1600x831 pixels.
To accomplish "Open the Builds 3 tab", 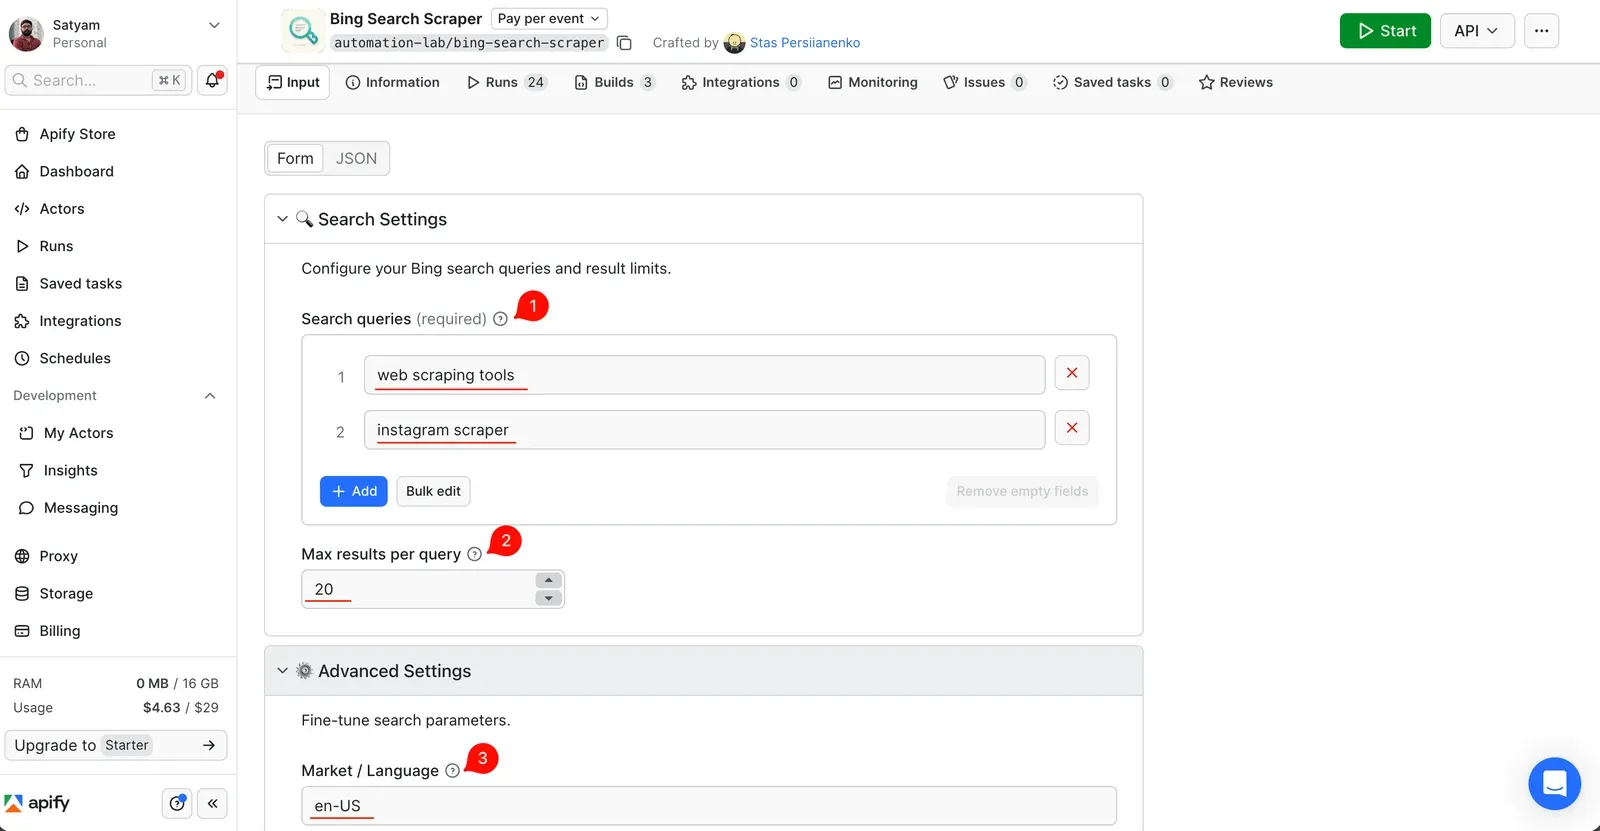I will 614,82.
